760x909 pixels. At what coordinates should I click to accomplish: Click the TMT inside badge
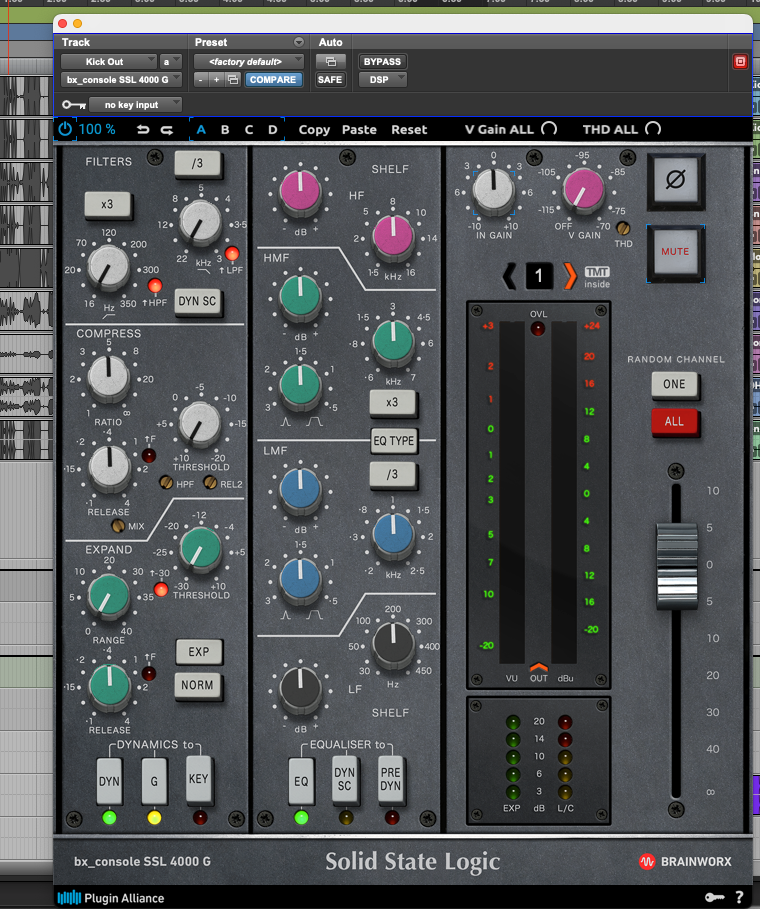597,277
